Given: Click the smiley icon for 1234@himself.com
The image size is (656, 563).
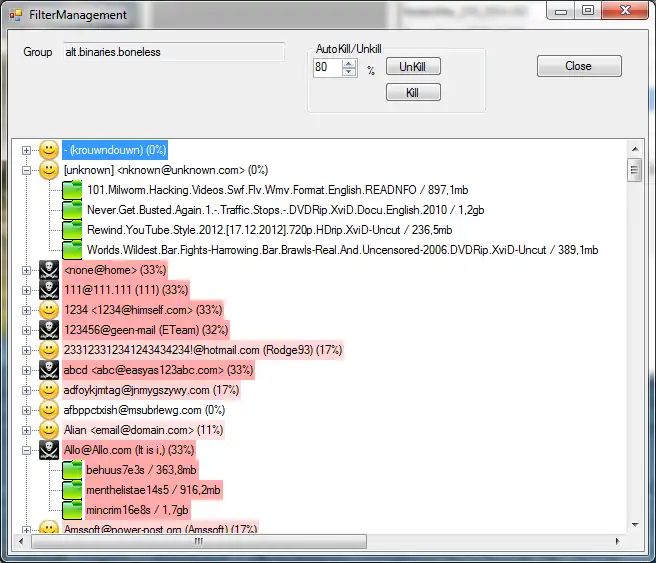Looking at the screenshot, I should [x=49, y=310].
